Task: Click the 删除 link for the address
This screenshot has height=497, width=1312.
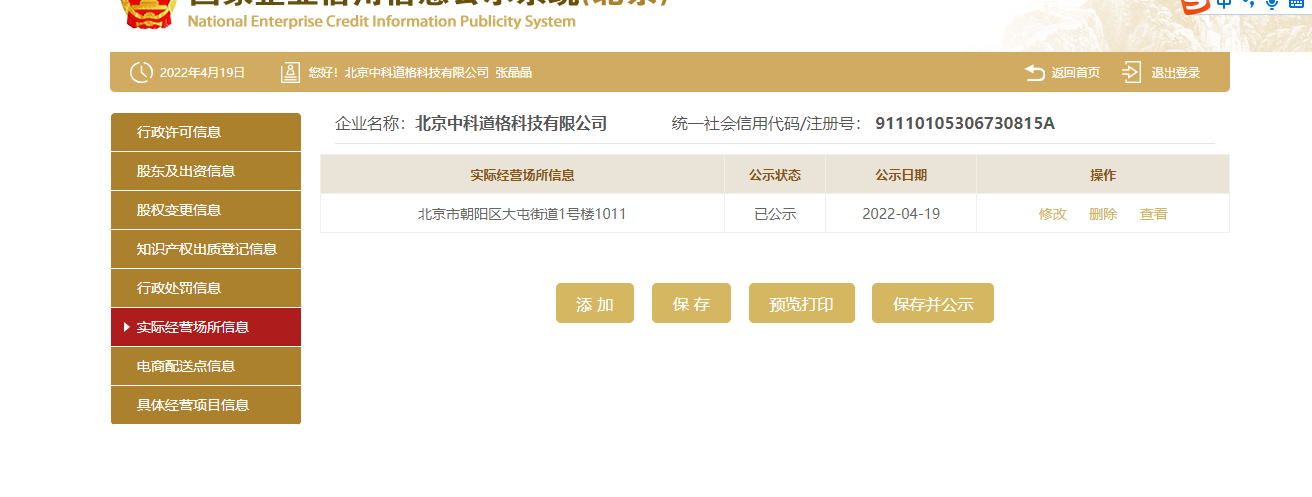Action: coord(1103,214)
